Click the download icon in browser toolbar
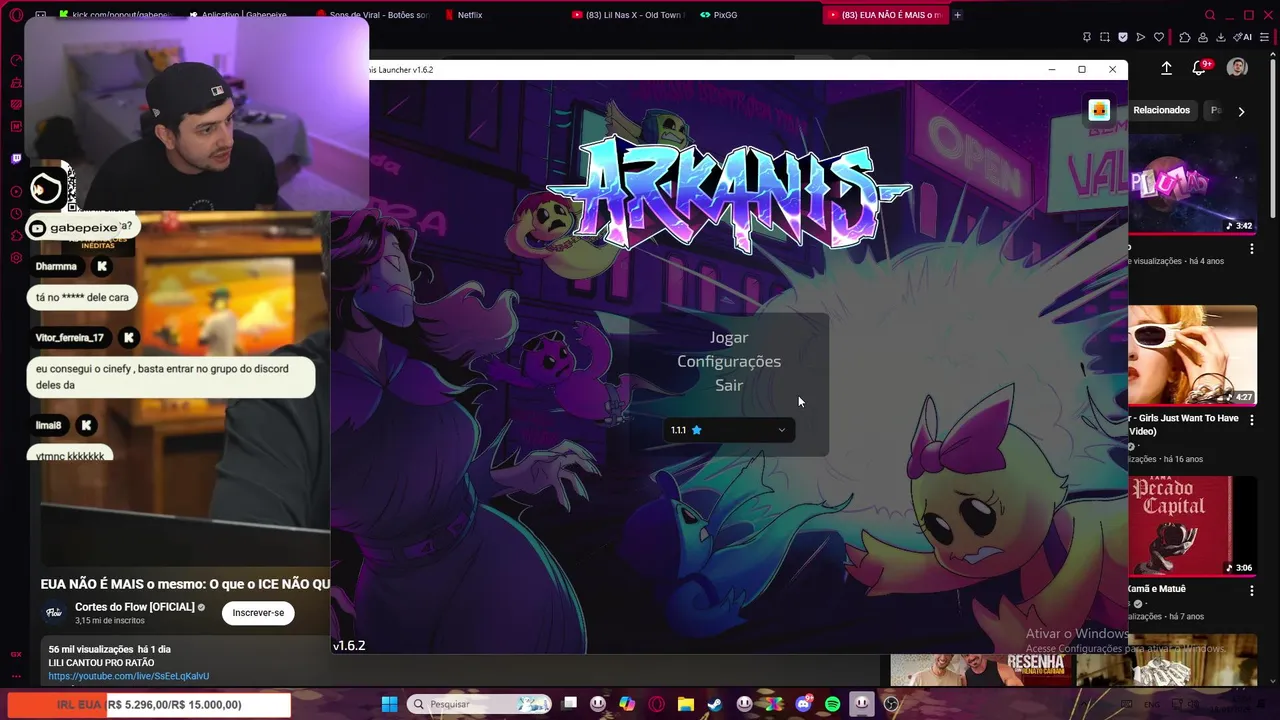The image size is (1280, 720). [x=1220, y=37]
